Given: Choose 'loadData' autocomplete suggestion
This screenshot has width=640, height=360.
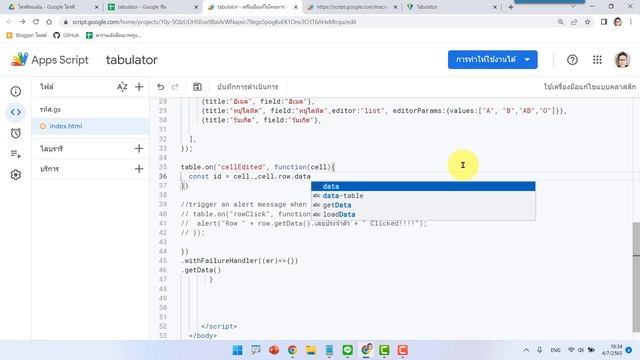Looking at the screenshot, I should click(423, 214).
